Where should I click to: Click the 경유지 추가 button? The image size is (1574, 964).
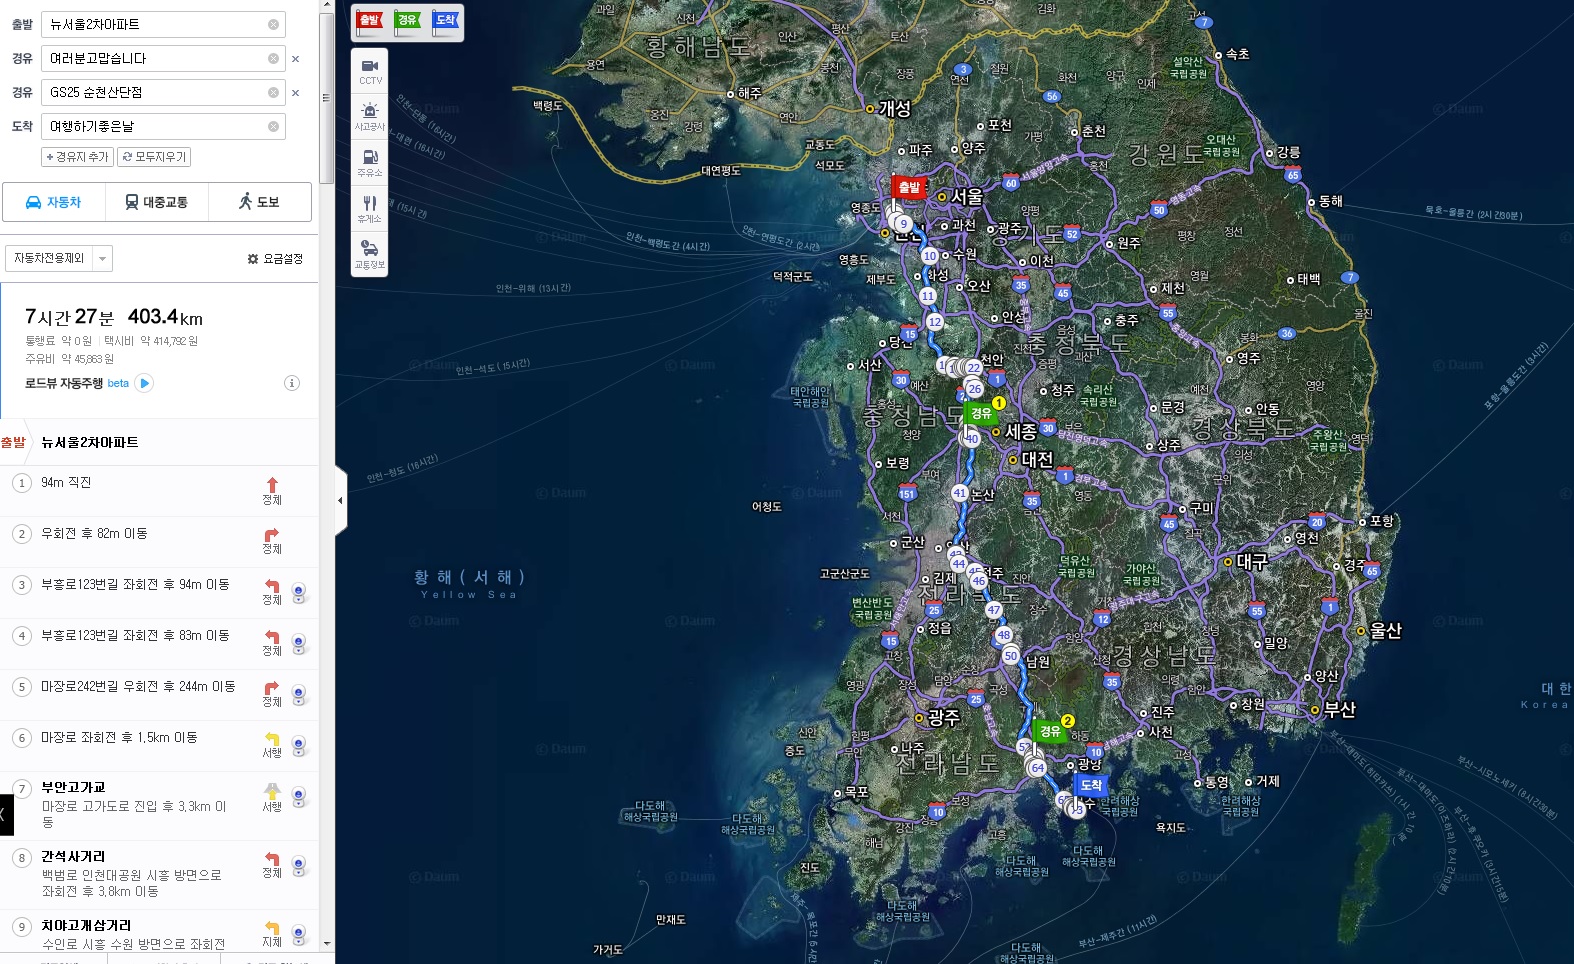click(77, 157)
